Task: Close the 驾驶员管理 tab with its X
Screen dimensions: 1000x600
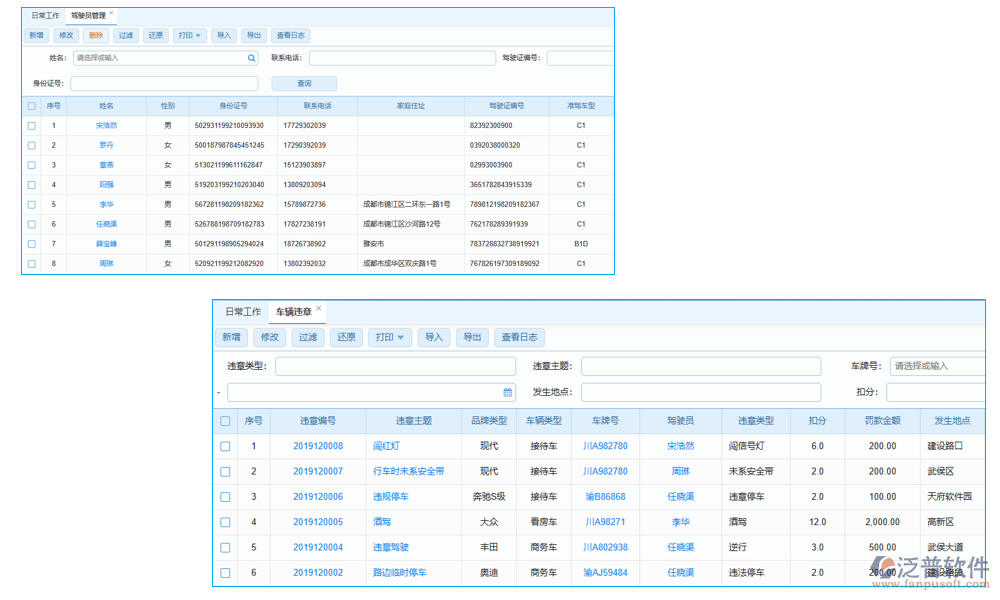Action: pyautogui.click(x=112, y=14)
